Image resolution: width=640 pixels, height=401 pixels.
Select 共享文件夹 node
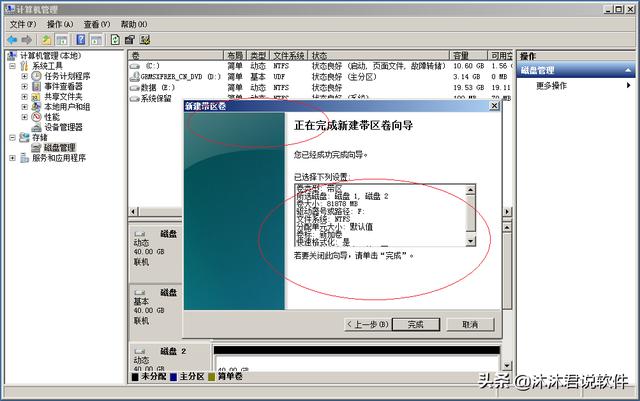tap(63, 96)
